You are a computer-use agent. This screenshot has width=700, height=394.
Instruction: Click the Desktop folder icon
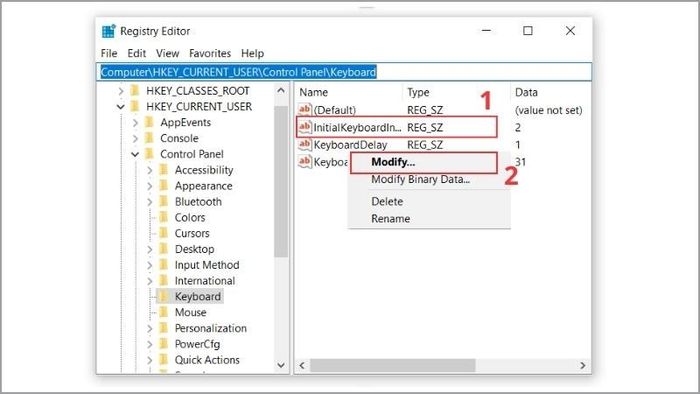pyautogui.click(x=164, y=249)
